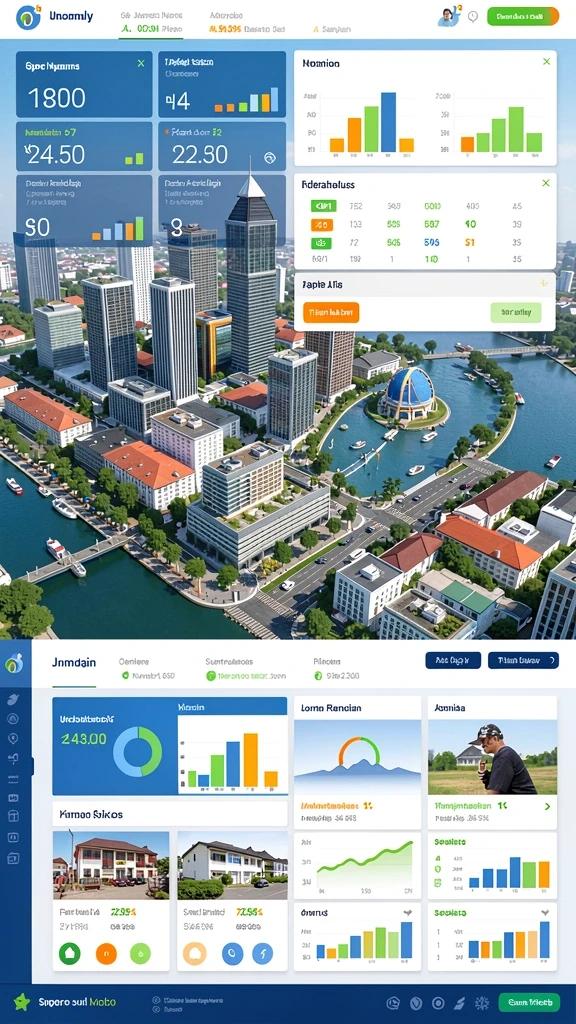The height and width of the screenshot is (1024, 576).
Task: Close the 1800 stat card
Action: [x=141, y=63]
